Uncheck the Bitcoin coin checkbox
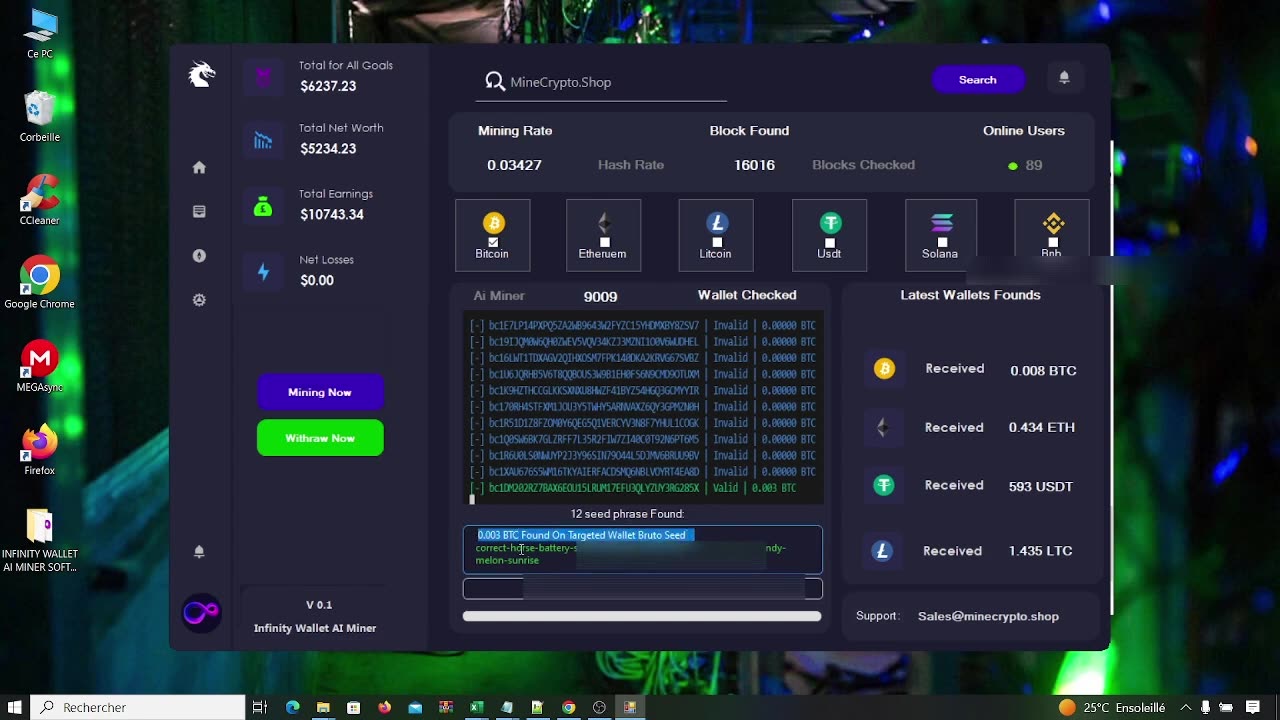 (493, 242)
